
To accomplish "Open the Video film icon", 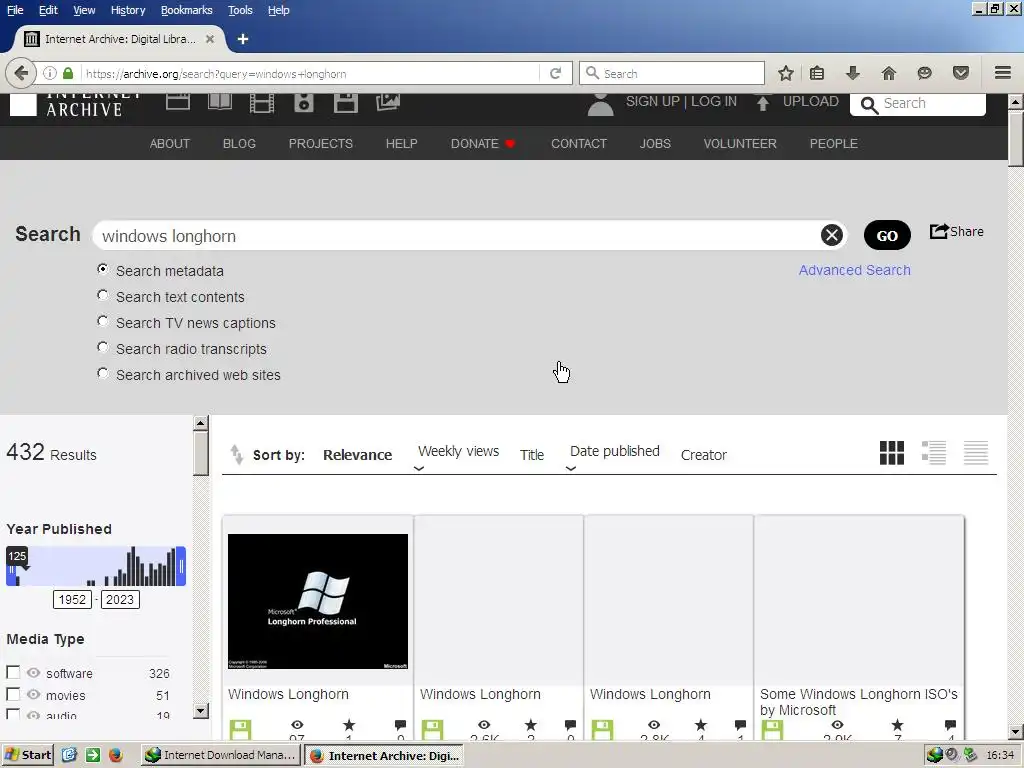I will [x=262, y=103].
